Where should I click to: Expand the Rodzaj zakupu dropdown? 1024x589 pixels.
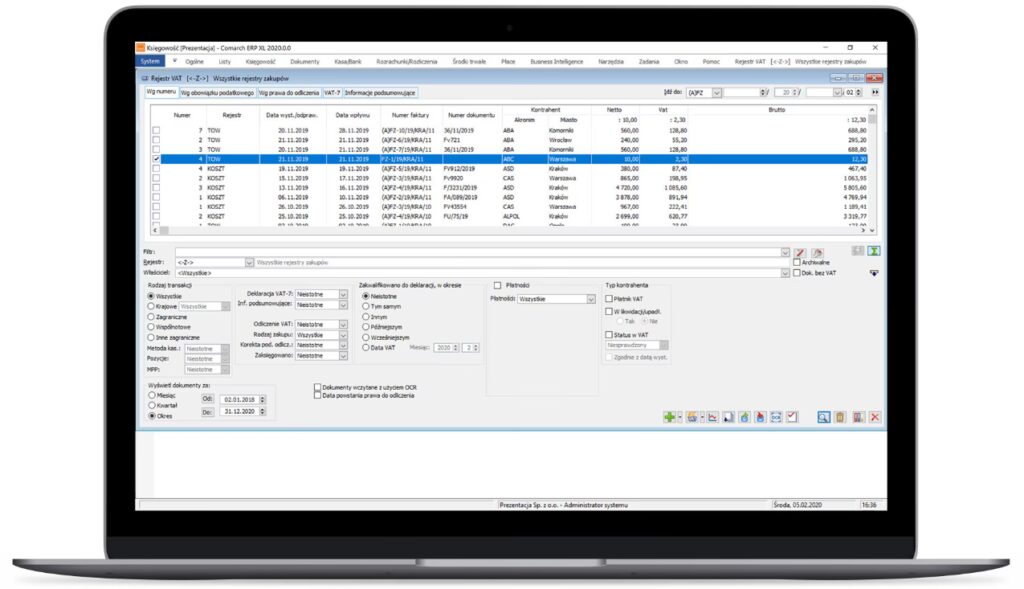343,335
